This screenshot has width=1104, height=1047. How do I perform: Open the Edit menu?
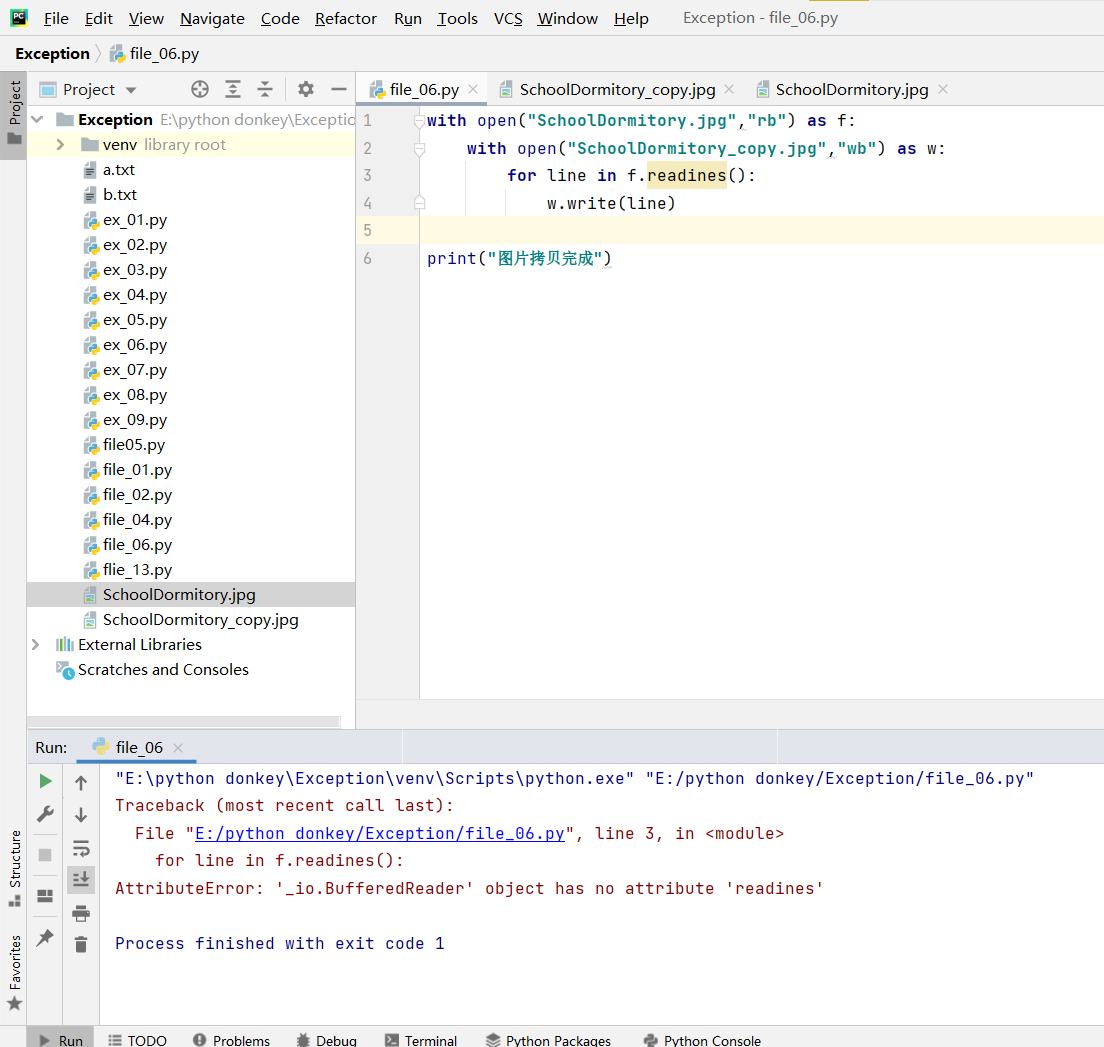pos(99,18)
